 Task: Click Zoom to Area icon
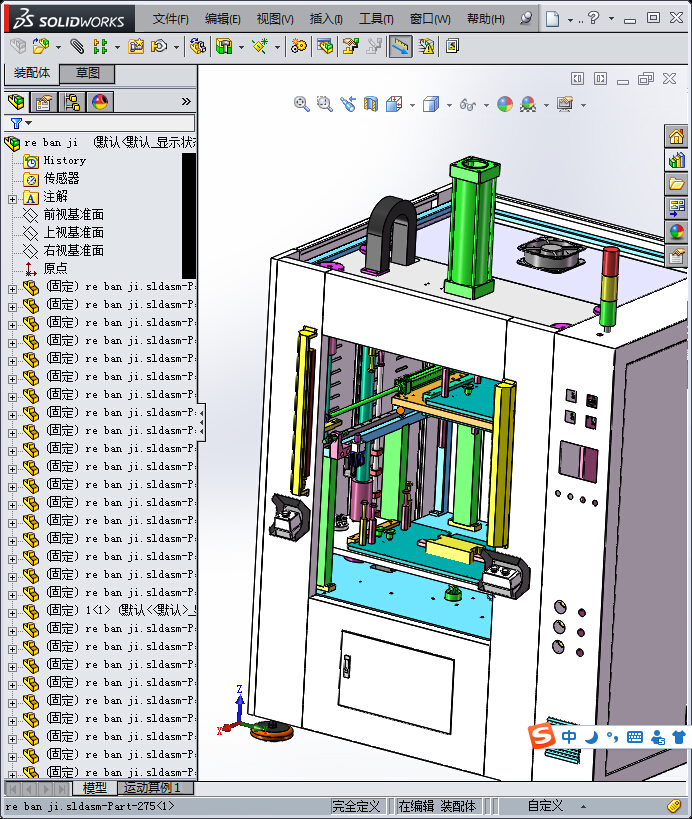(324, 104)
